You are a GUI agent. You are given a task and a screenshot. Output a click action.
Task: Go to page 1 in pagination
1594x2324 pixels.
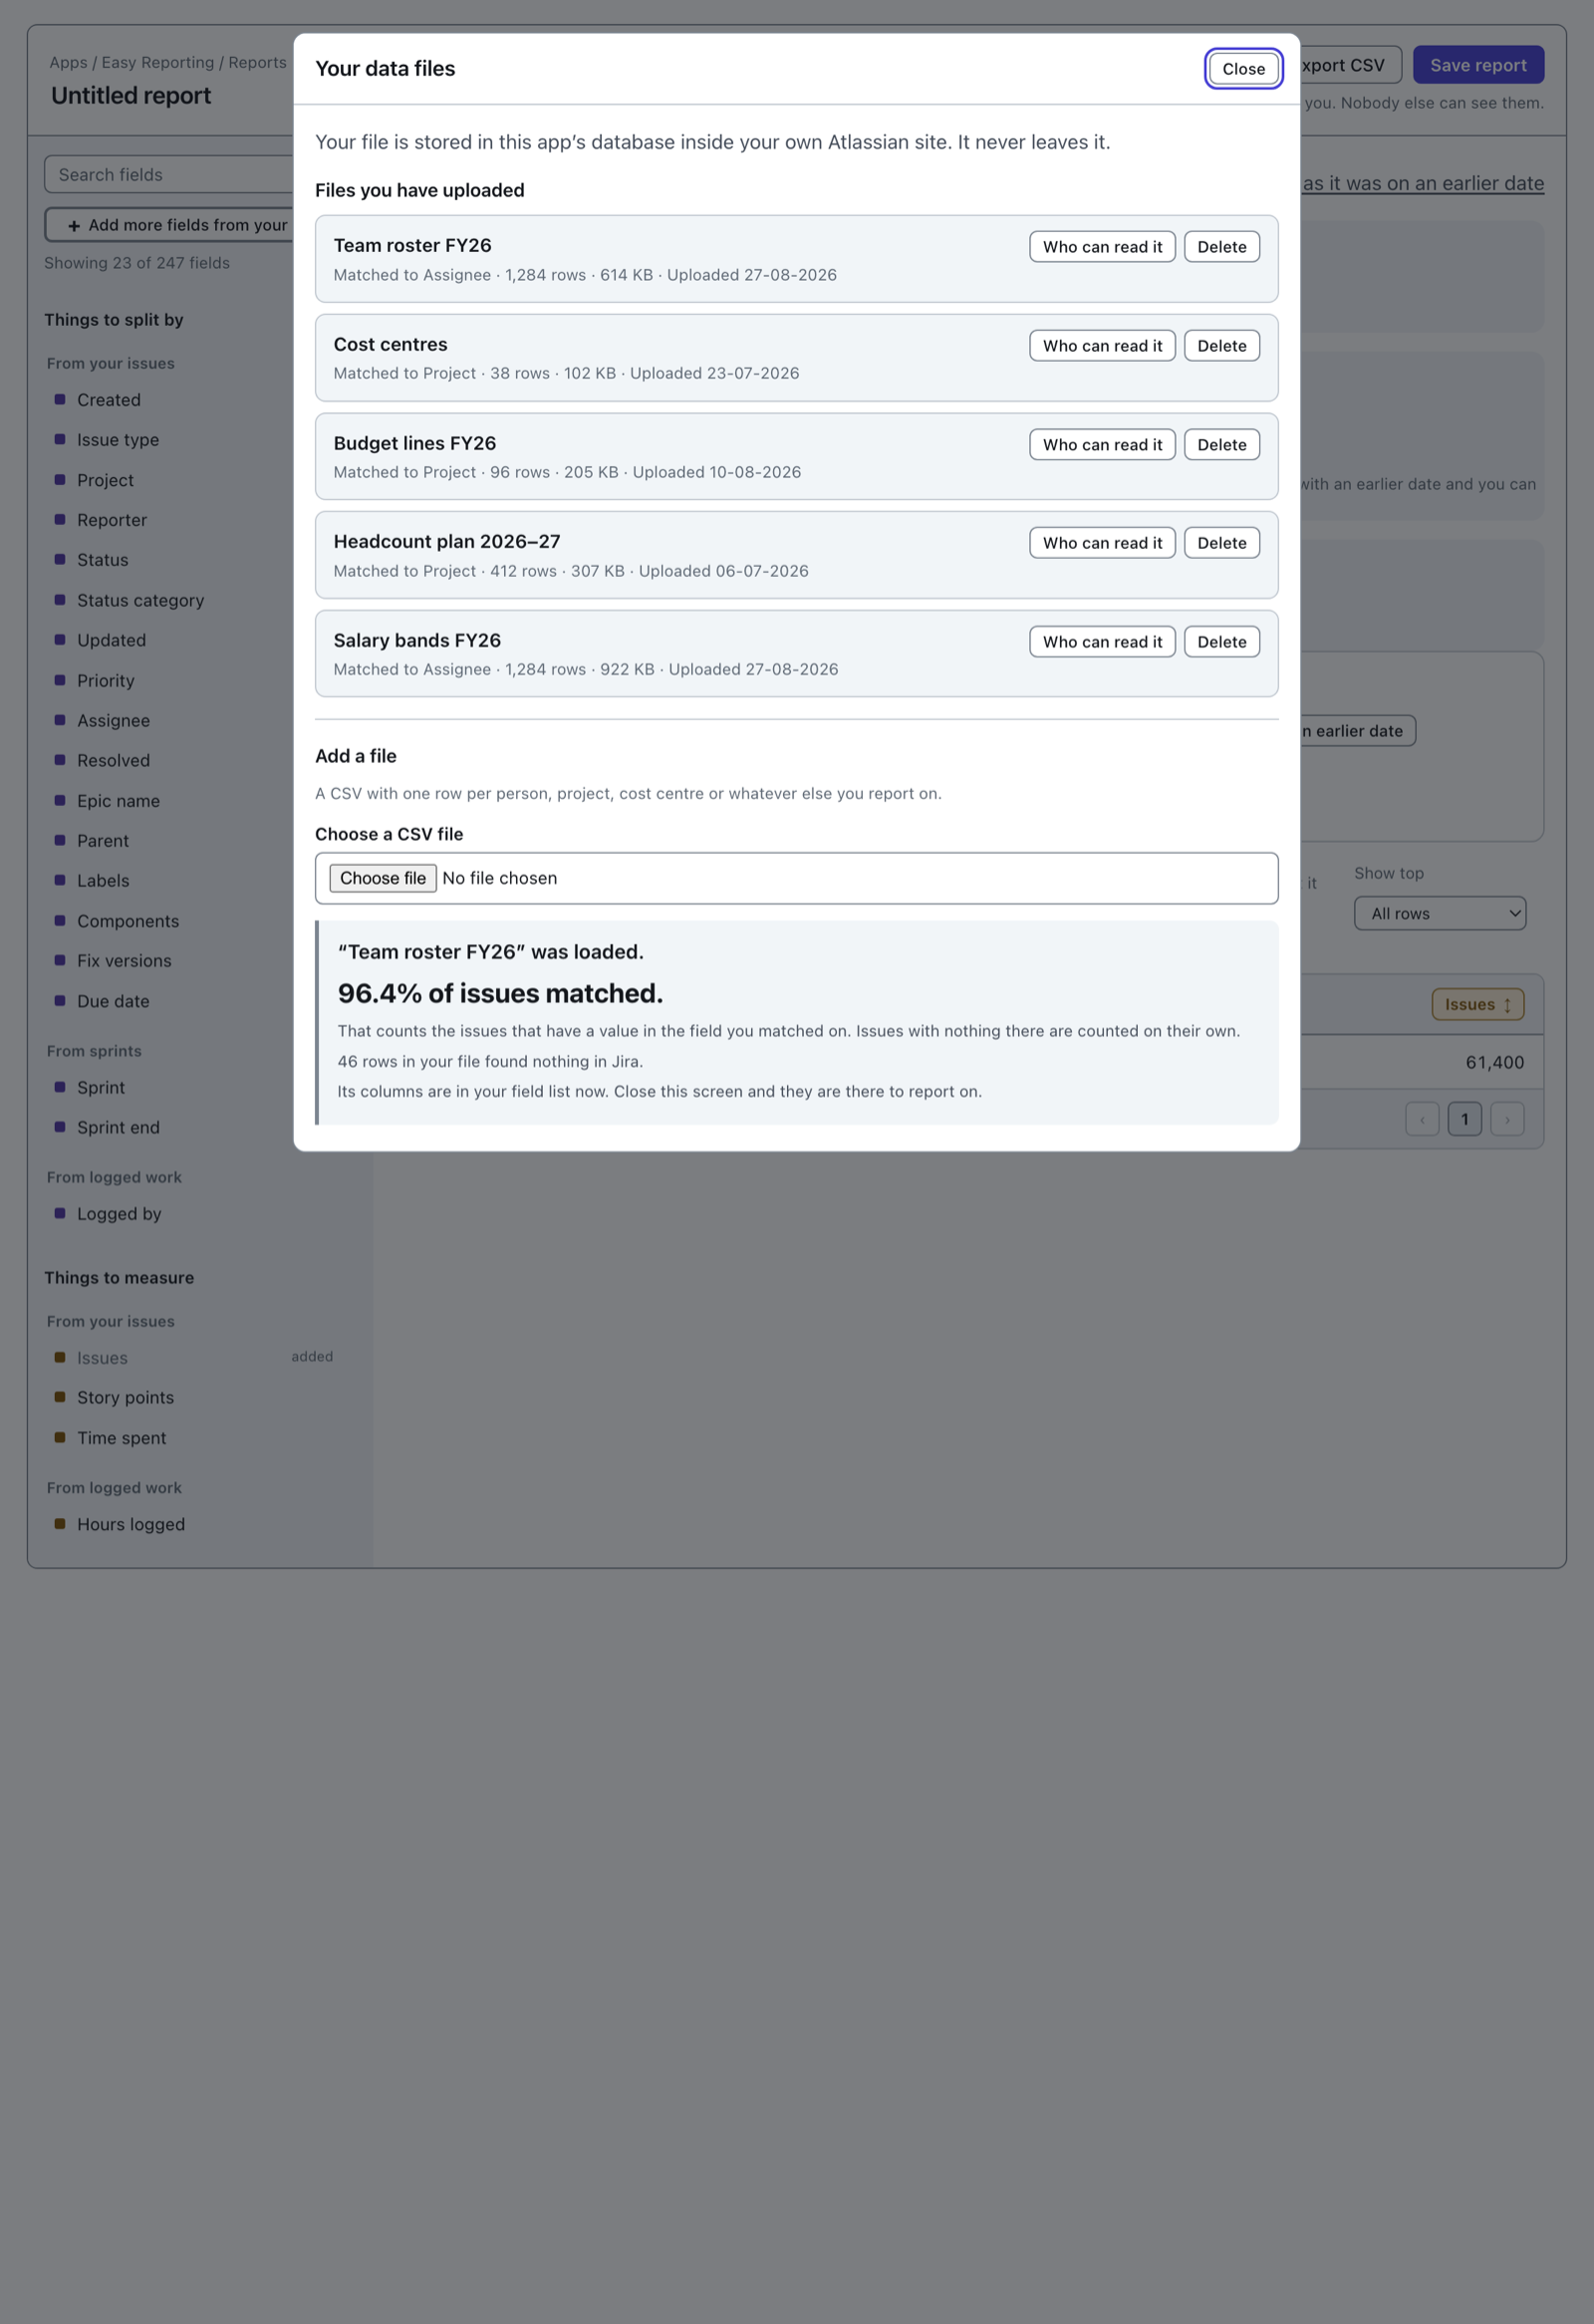(1464, 1119)
